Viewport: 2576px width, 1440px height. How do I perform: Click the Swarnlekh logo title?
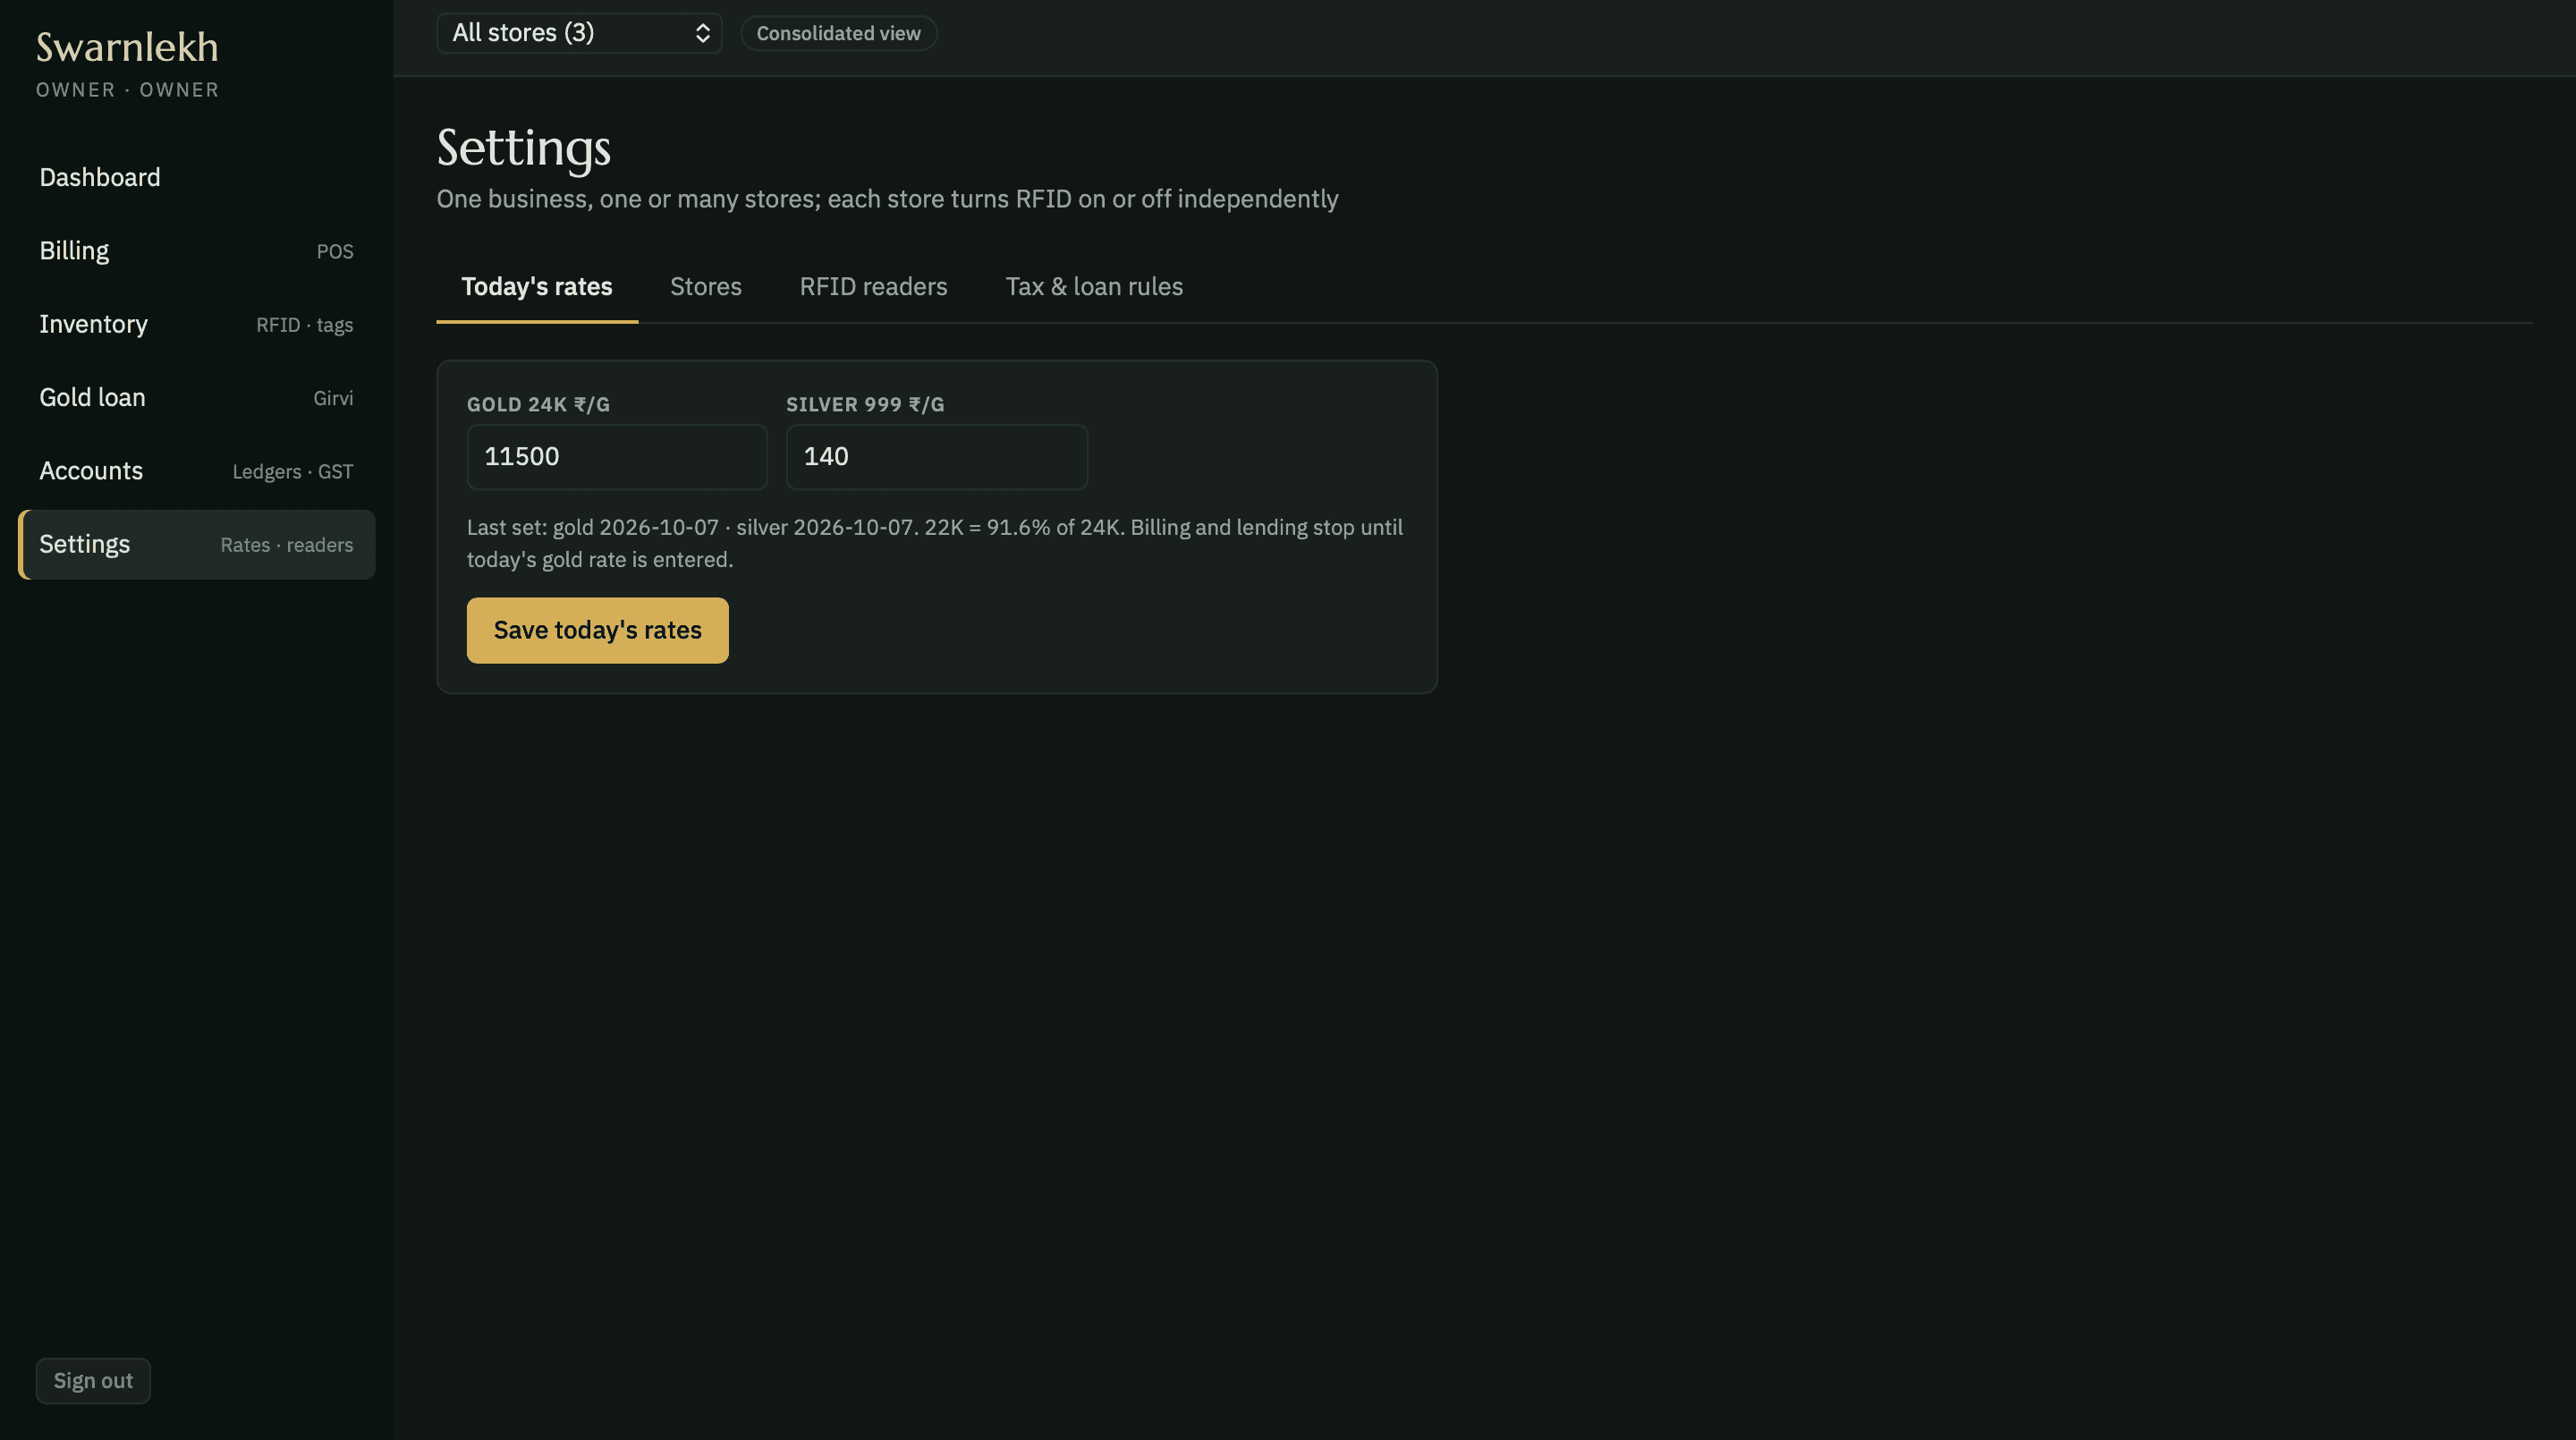tap(127, 47)
